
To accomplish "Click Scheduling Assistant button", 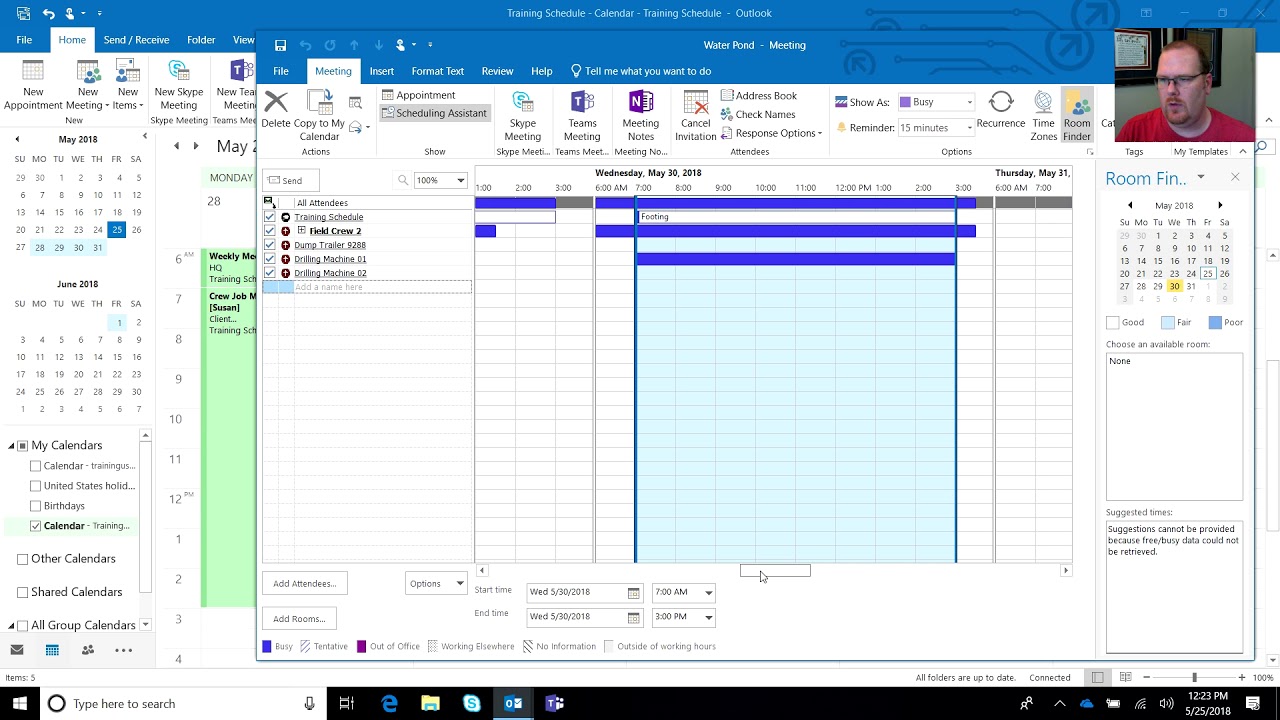I will [x=434, y=114].
